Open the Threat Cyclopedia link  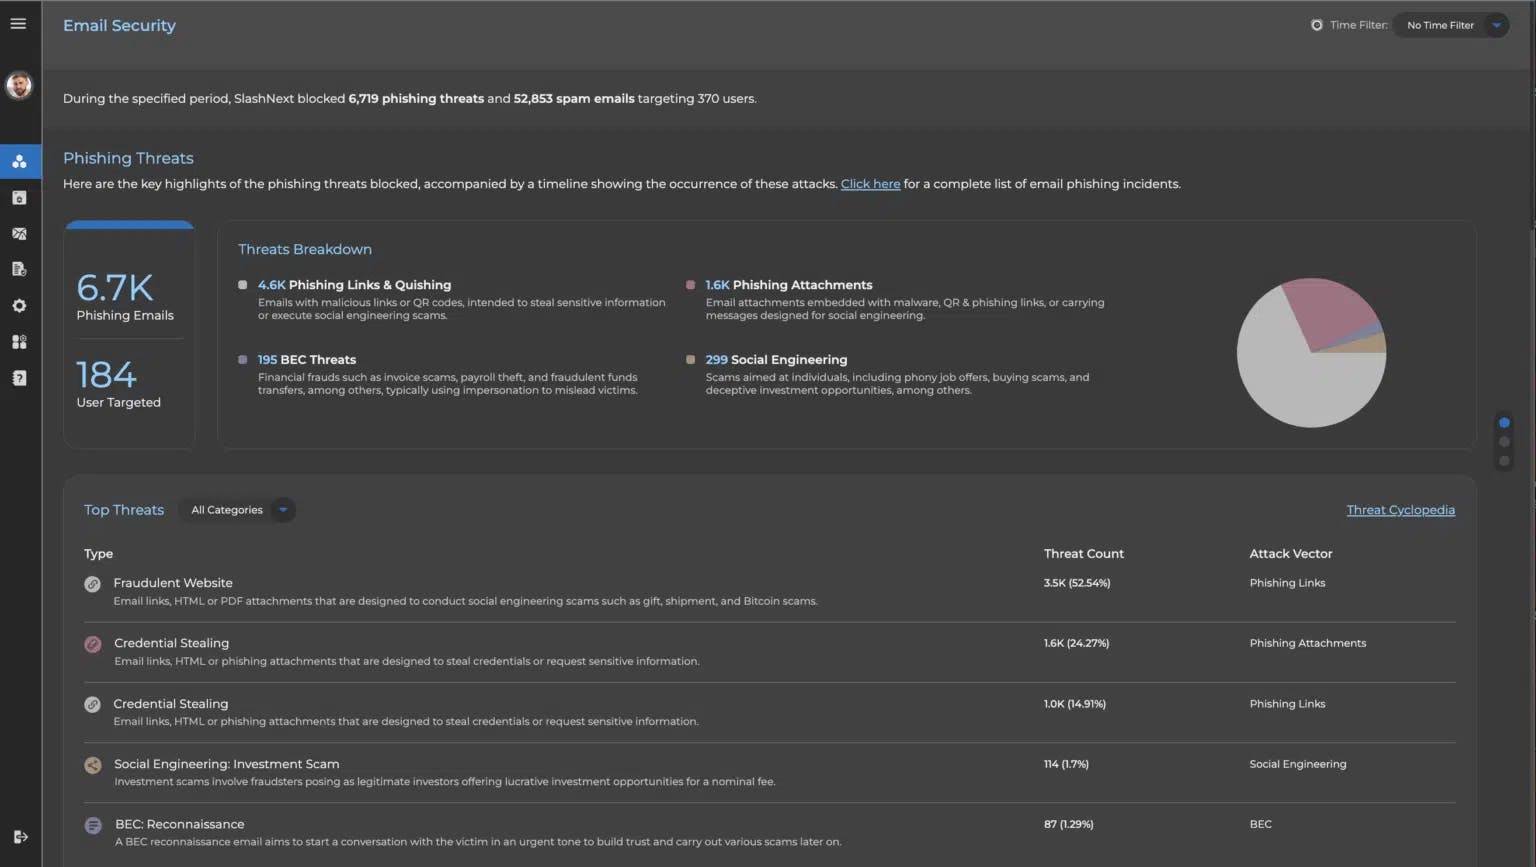click(1400, 510)
